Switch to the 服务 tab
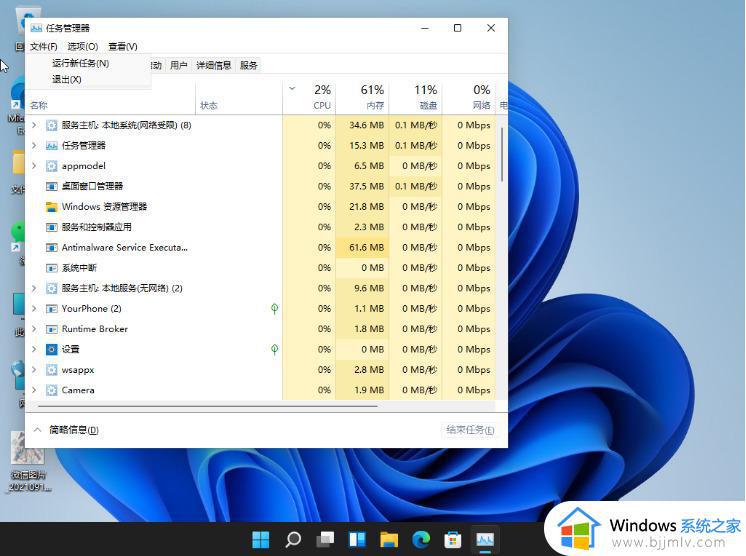This screenshot has width=746, height=556. click(x=248, y=65)
